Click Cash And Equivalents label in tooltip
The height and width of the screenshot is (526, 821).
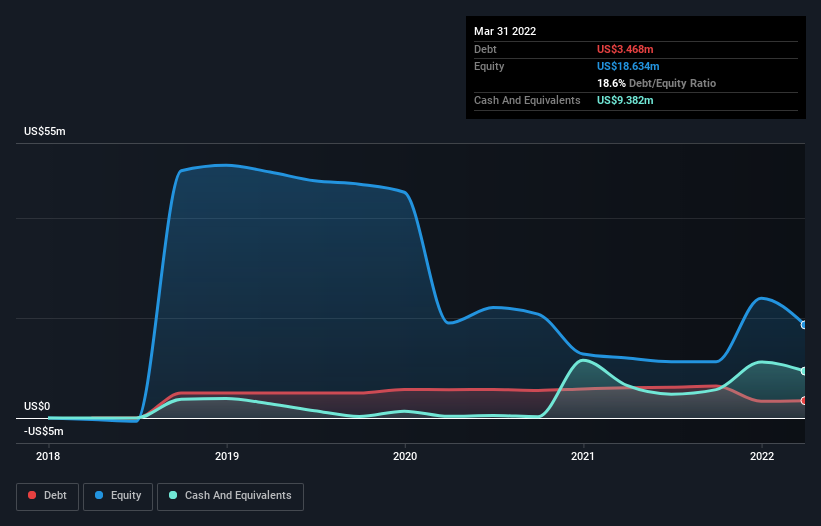pos(527,100)
